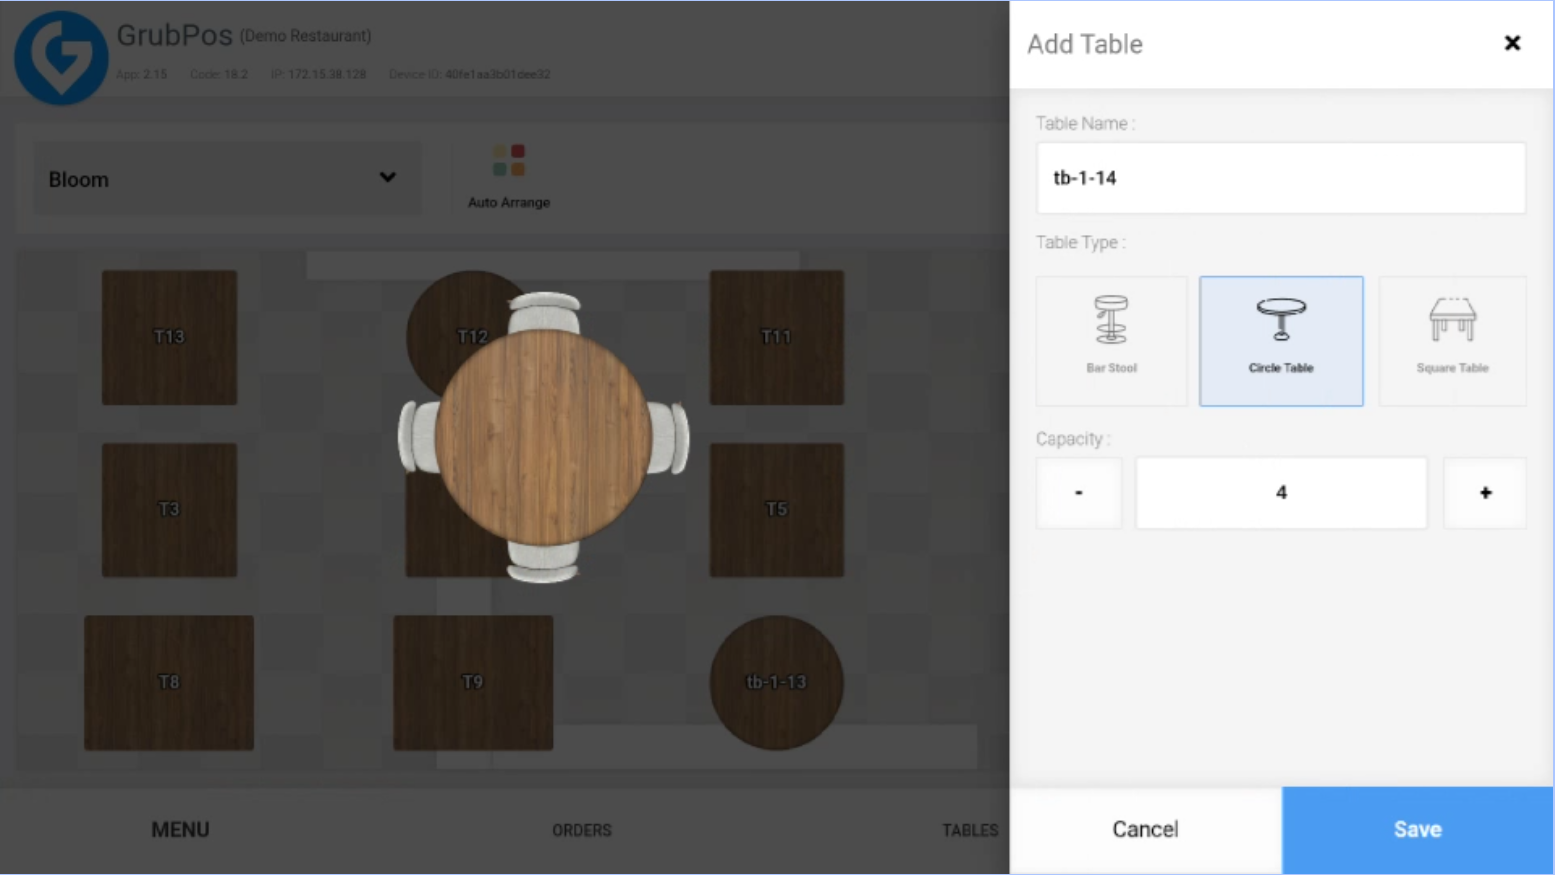Select table T11 on floor plan
The height and width of the screenshot is (875, 1555).
click(x=777, y=337)
